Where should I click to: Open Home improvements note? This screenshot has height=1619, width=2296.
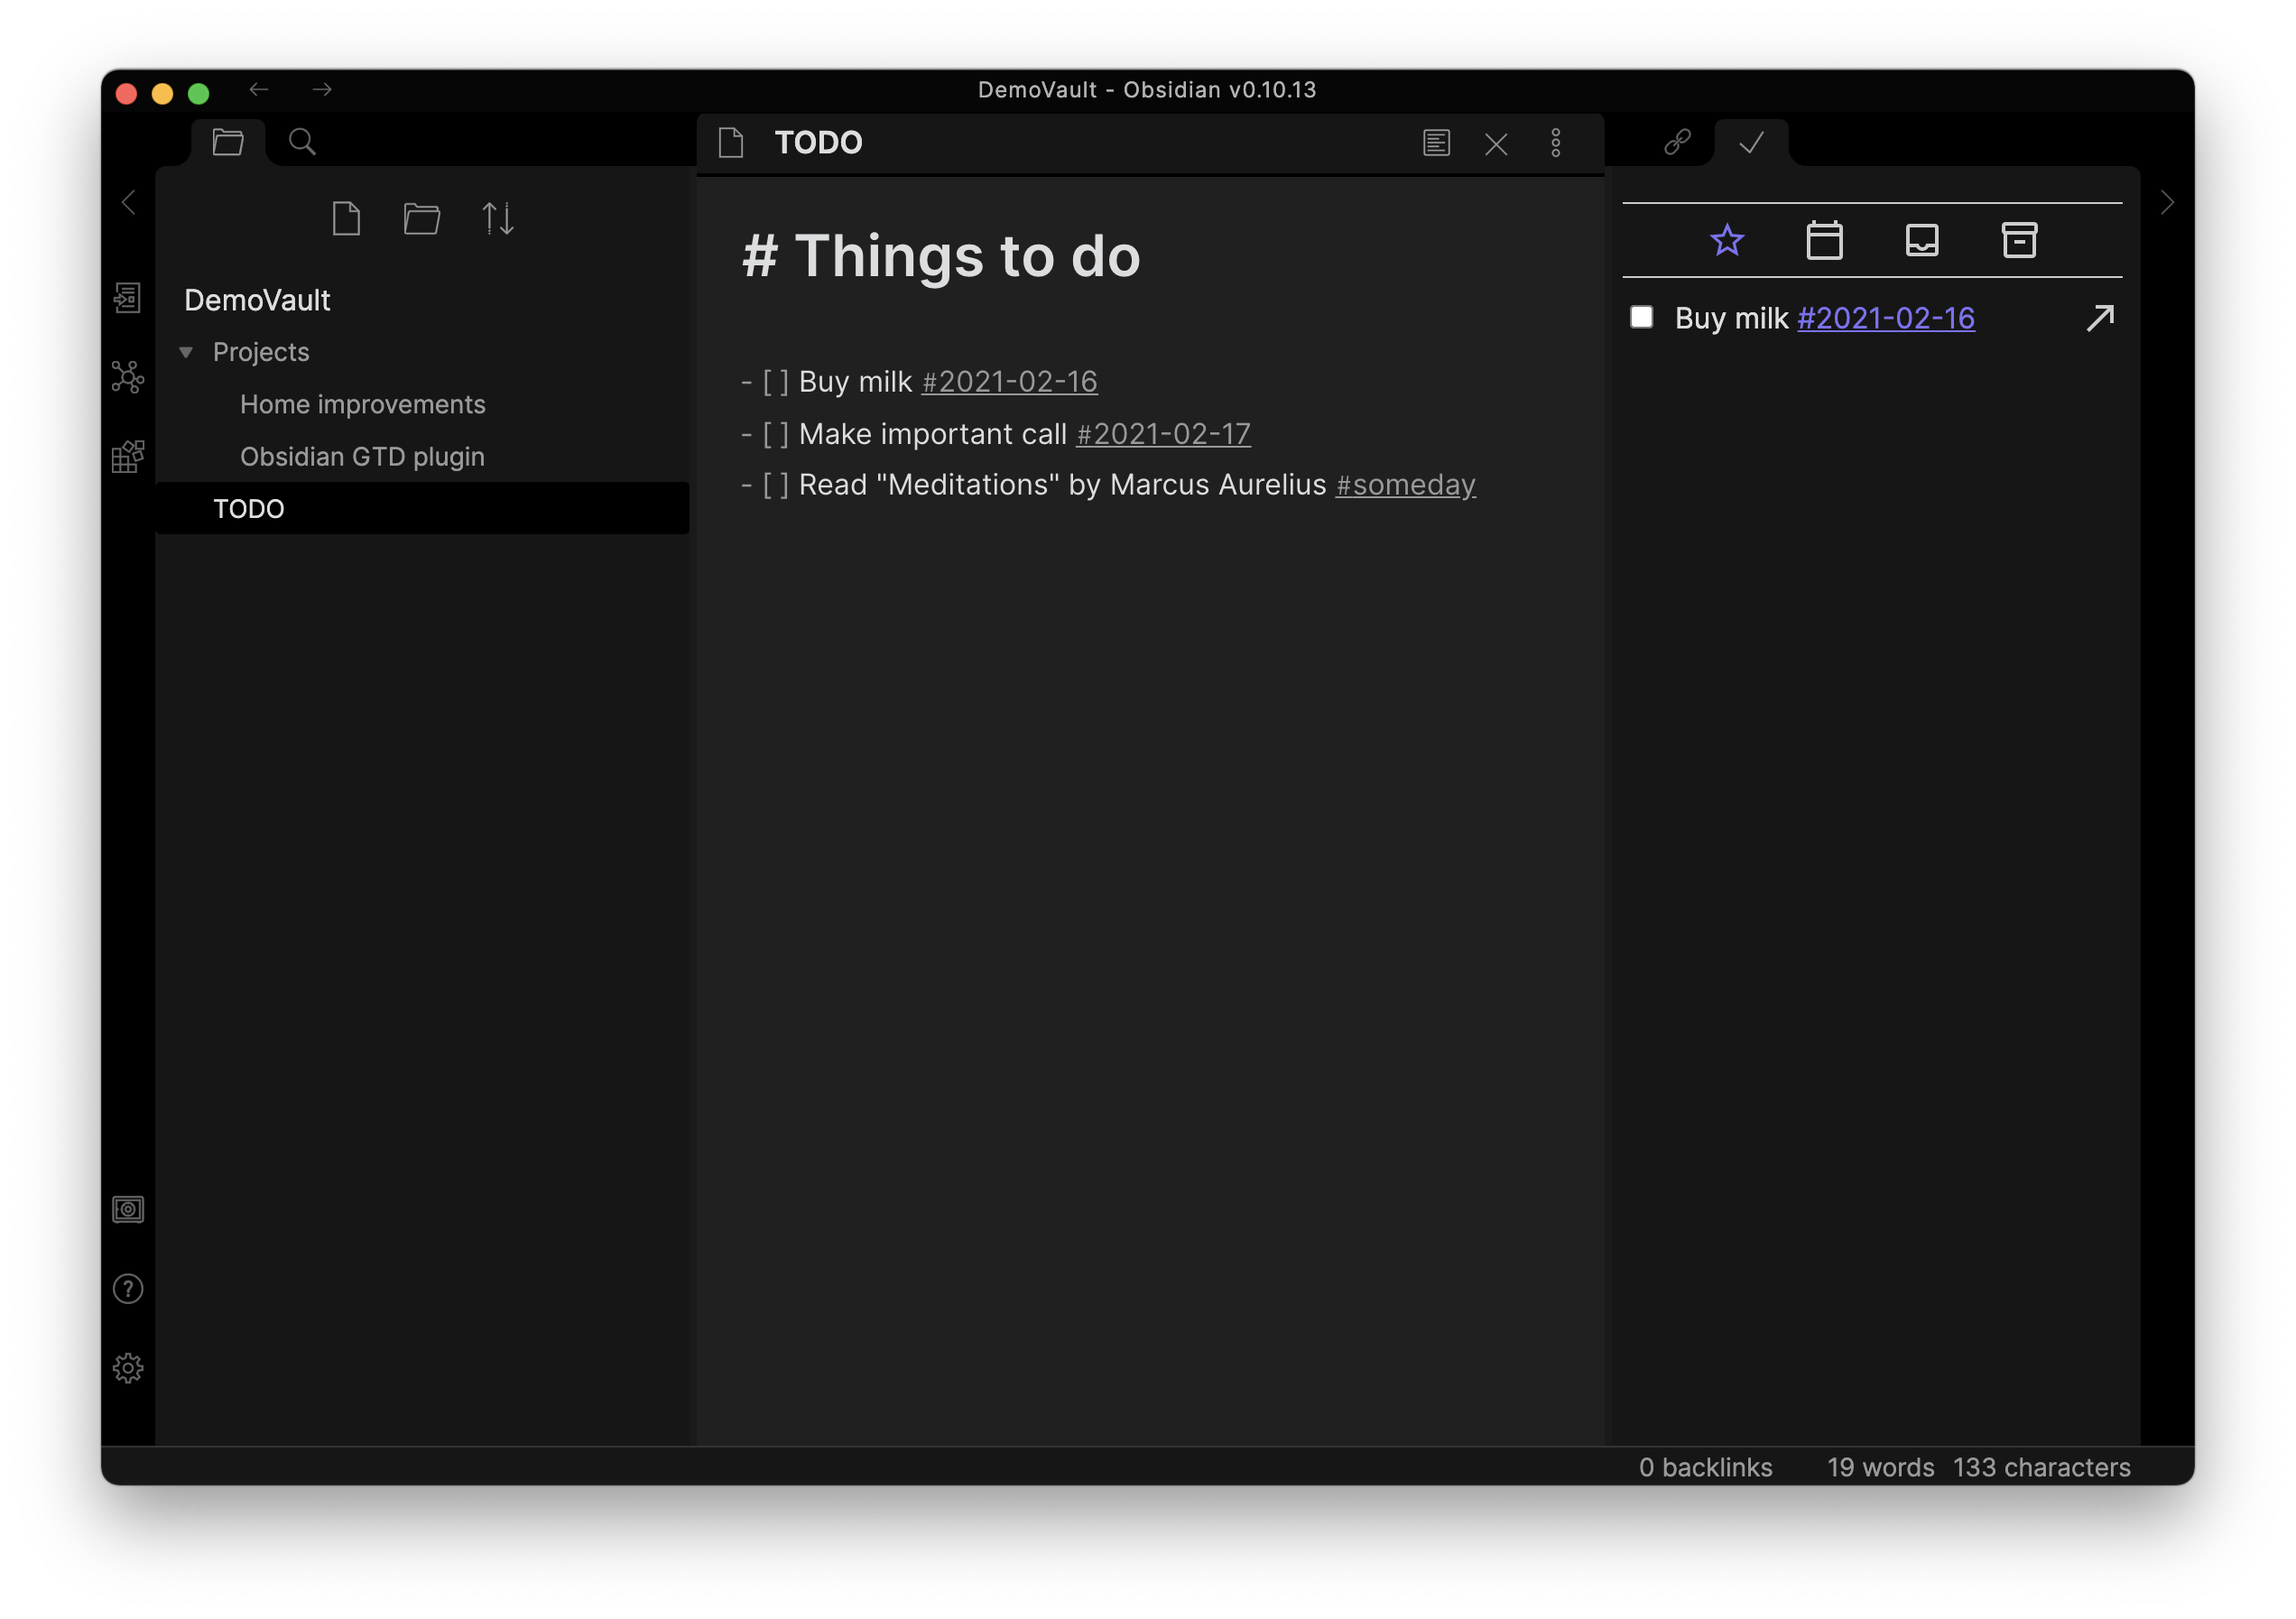[362, 404]
